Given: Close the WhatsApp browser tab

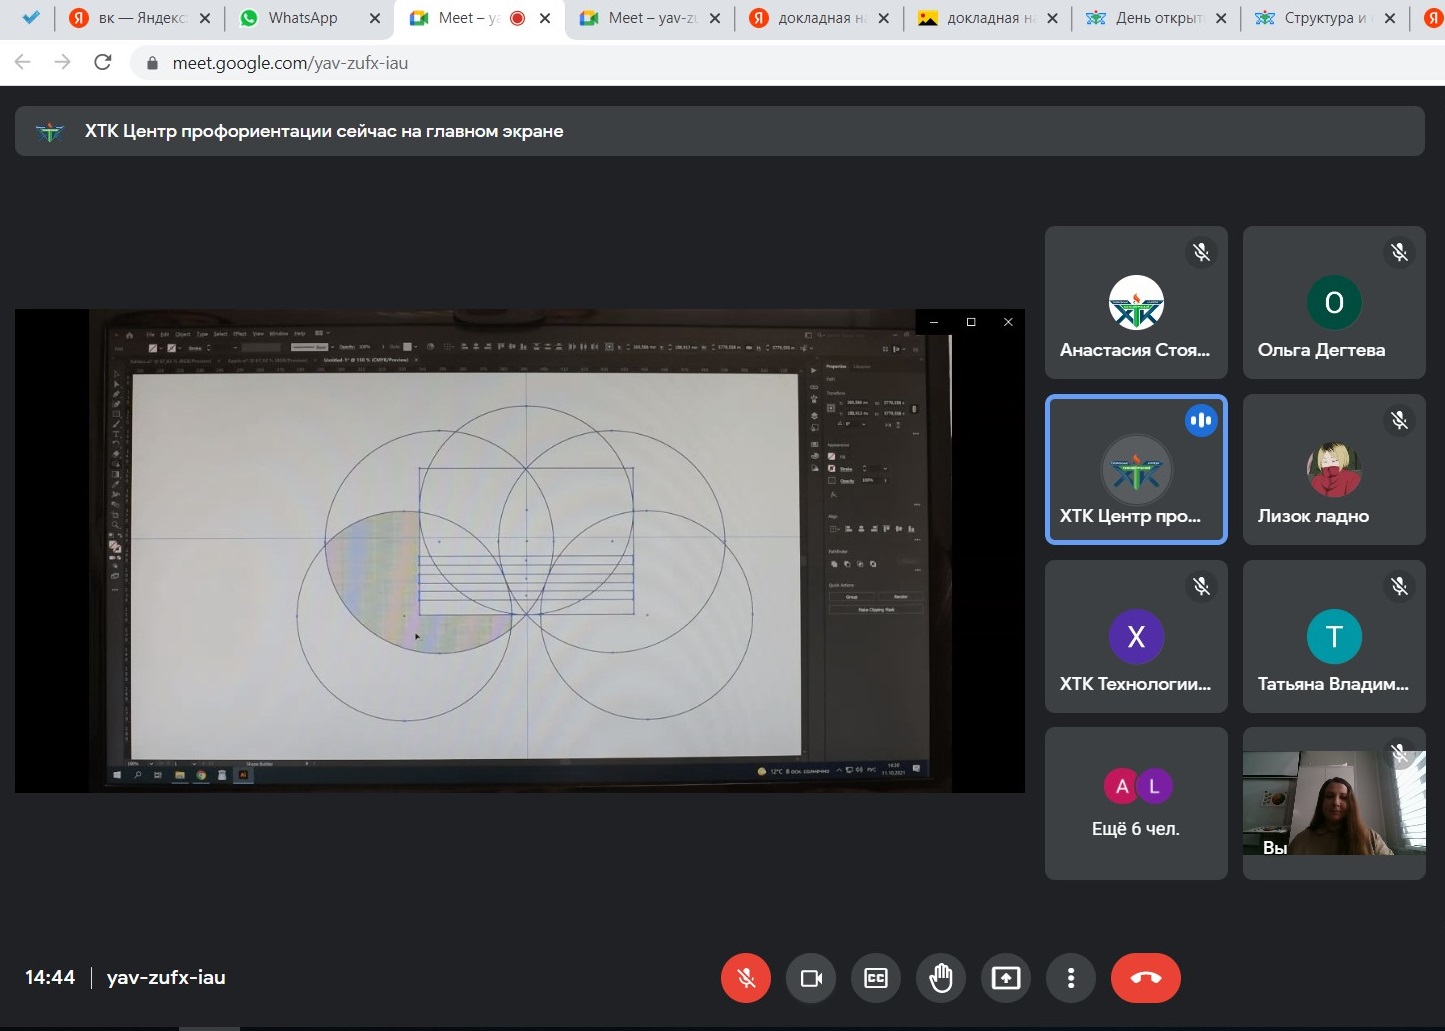Looking at the screenshot, I should (x=375, y=18).
